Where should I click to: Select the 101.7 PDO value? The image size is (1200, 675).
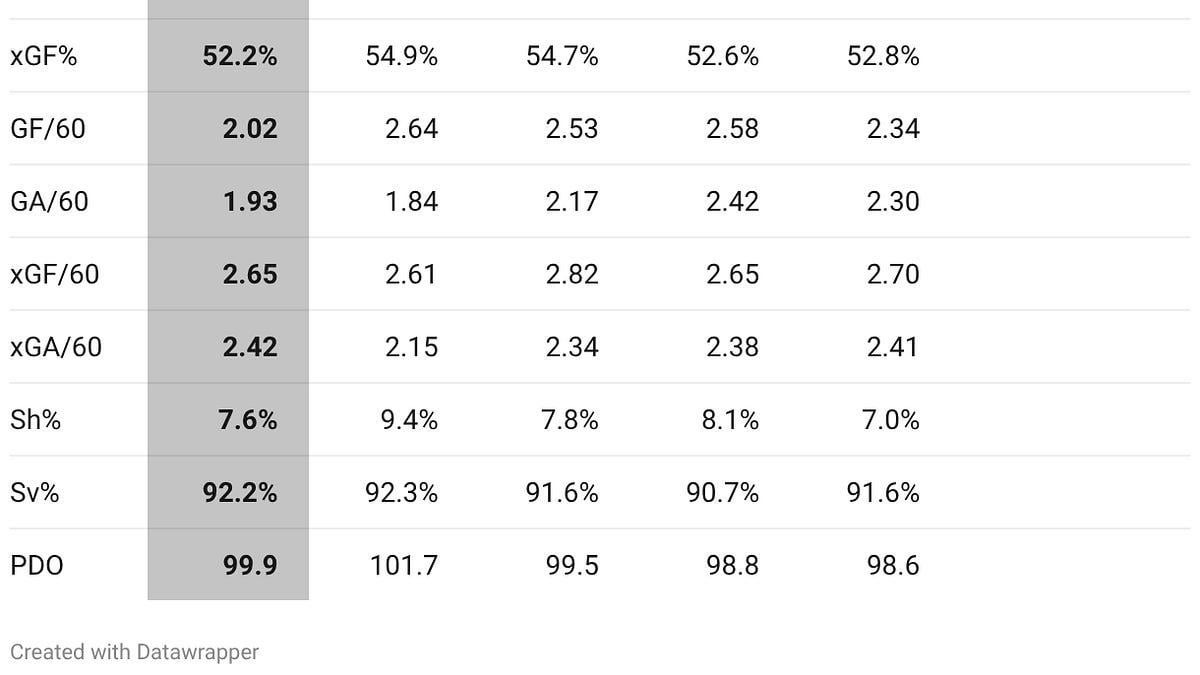click(404, 566)
